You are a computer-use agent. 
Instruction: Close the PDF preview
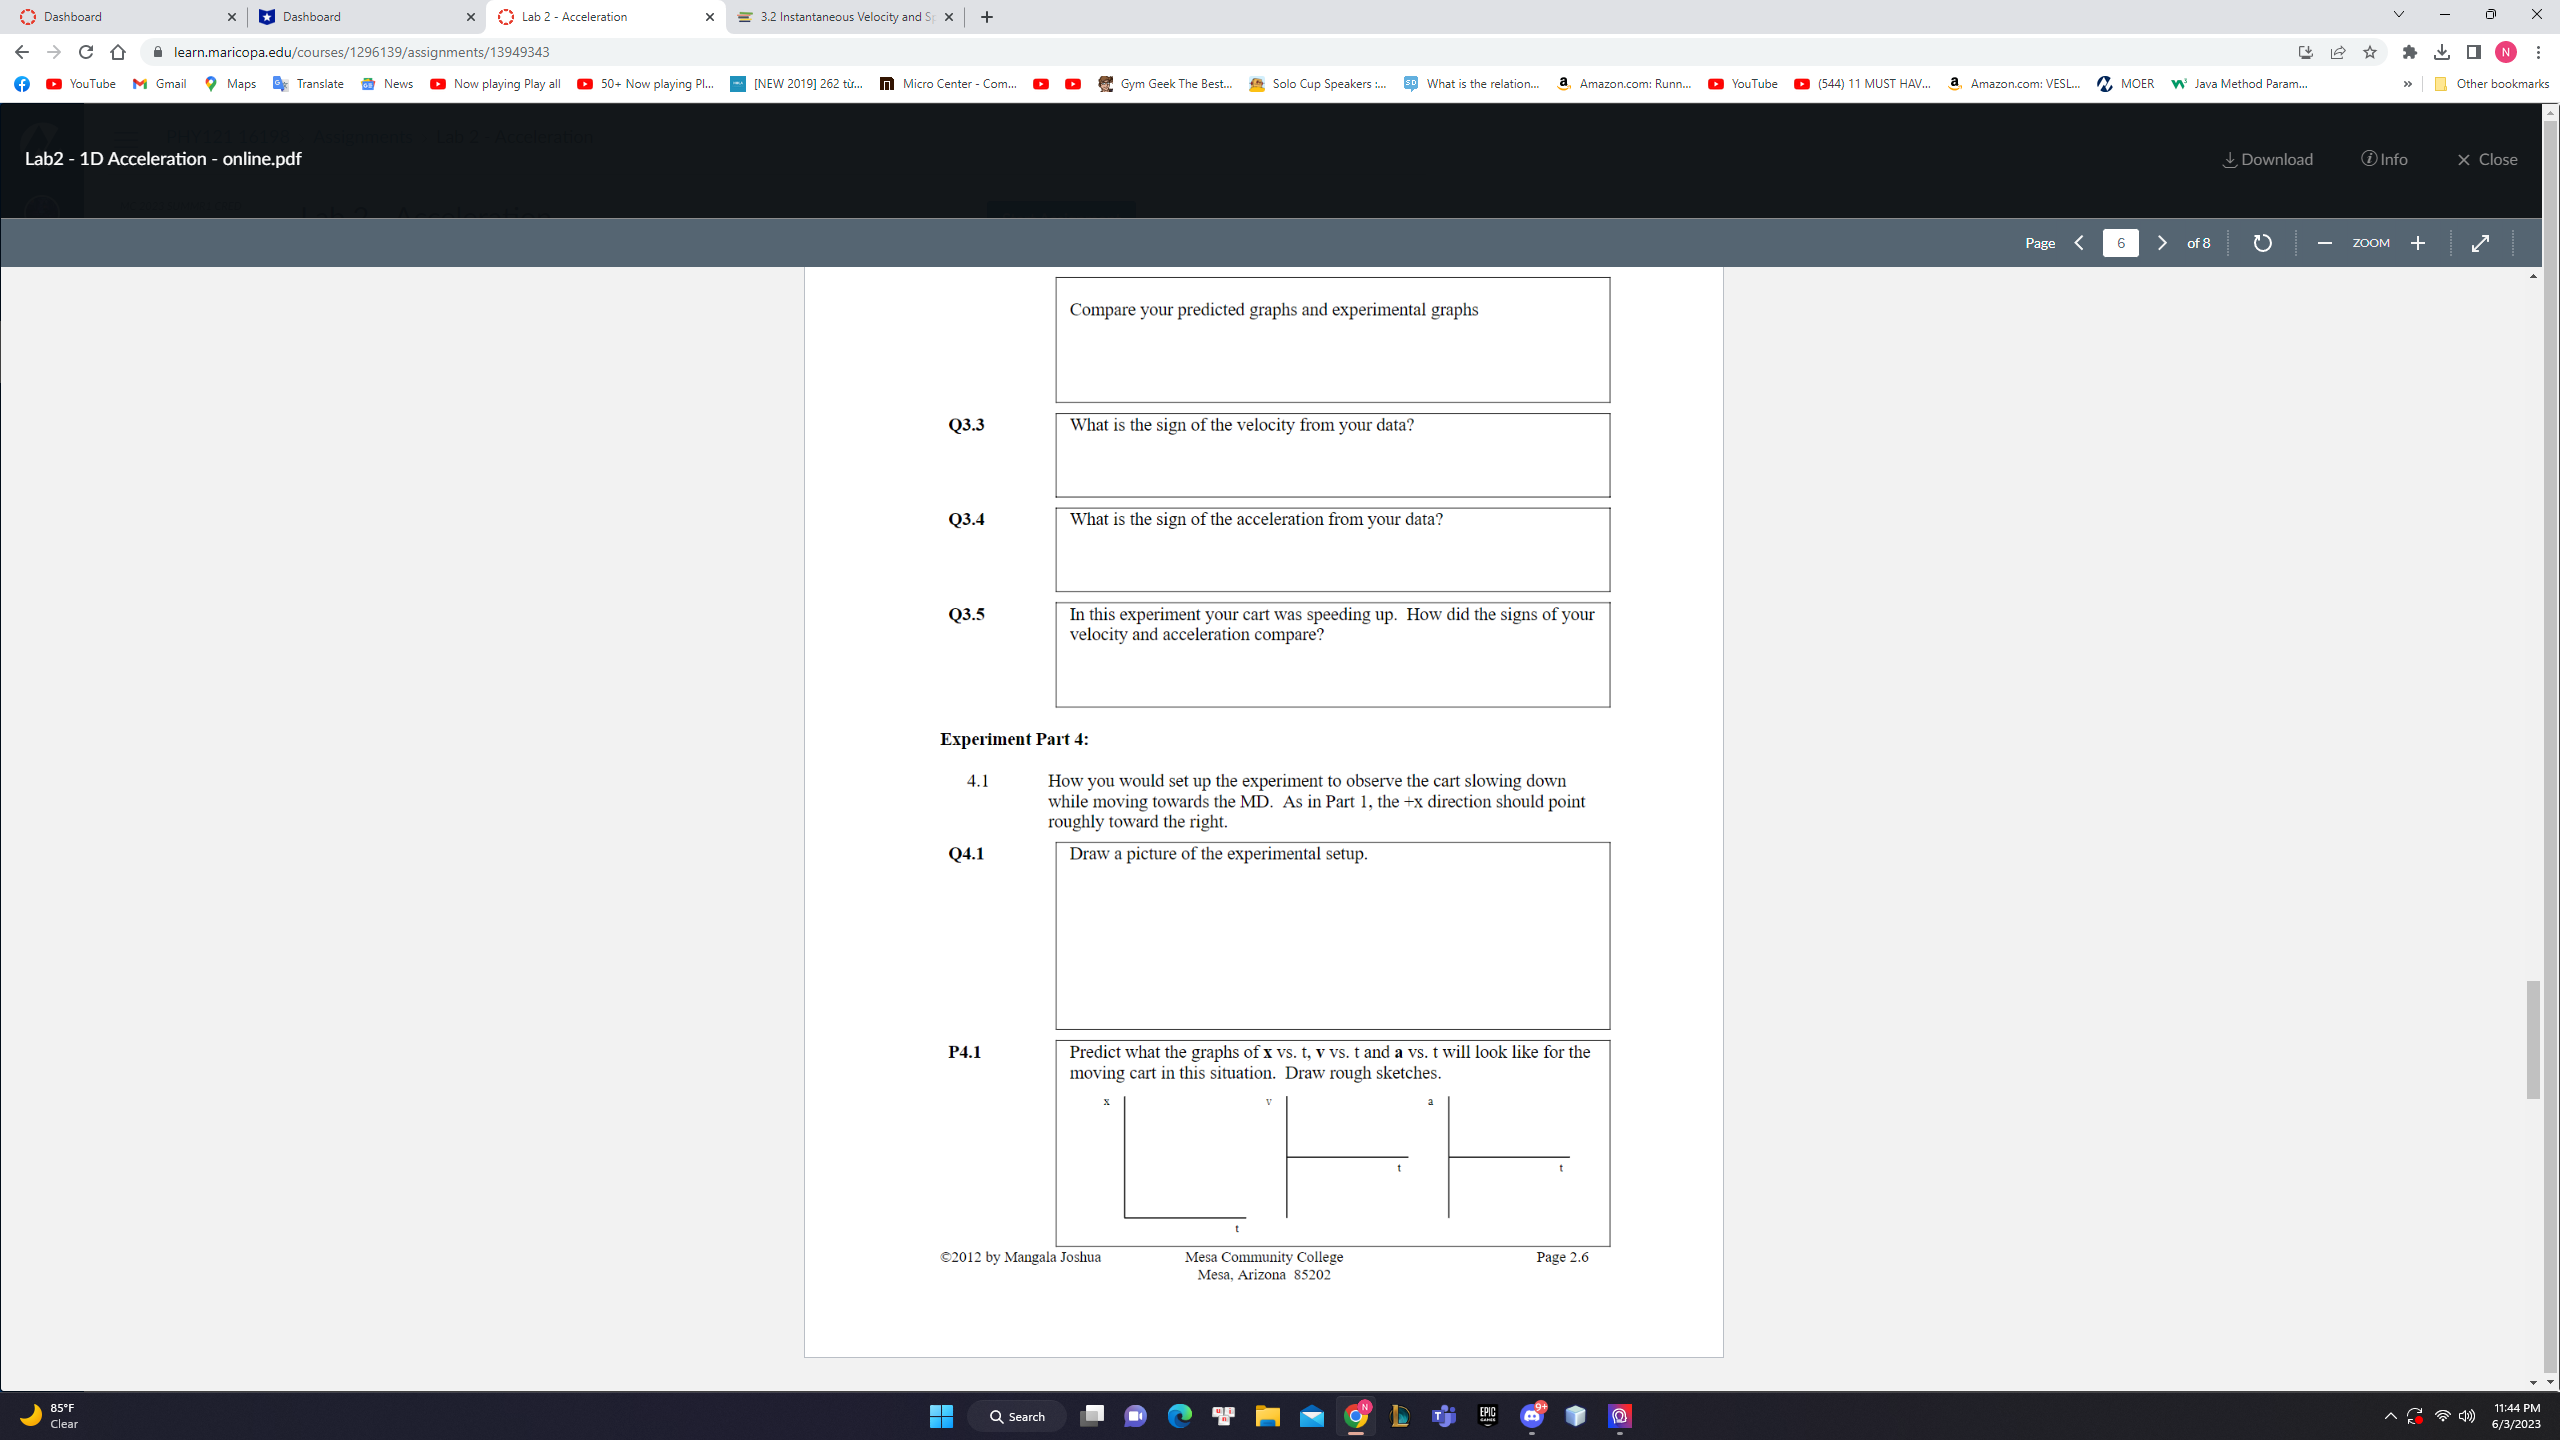coord(2486,159)
